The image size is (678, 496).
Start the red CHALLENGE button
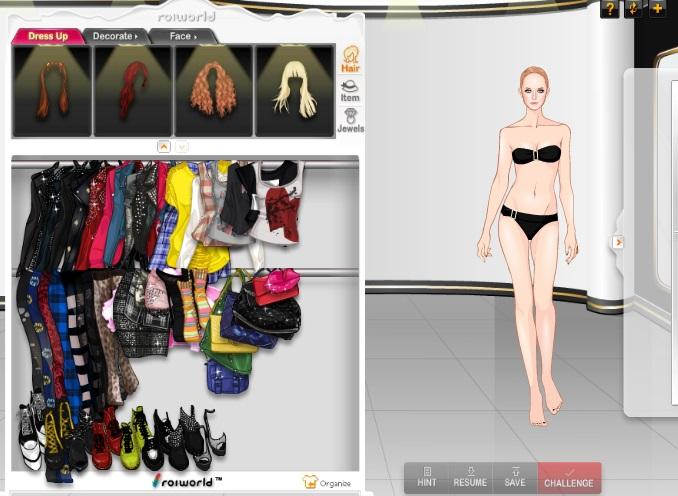(569, 478)
